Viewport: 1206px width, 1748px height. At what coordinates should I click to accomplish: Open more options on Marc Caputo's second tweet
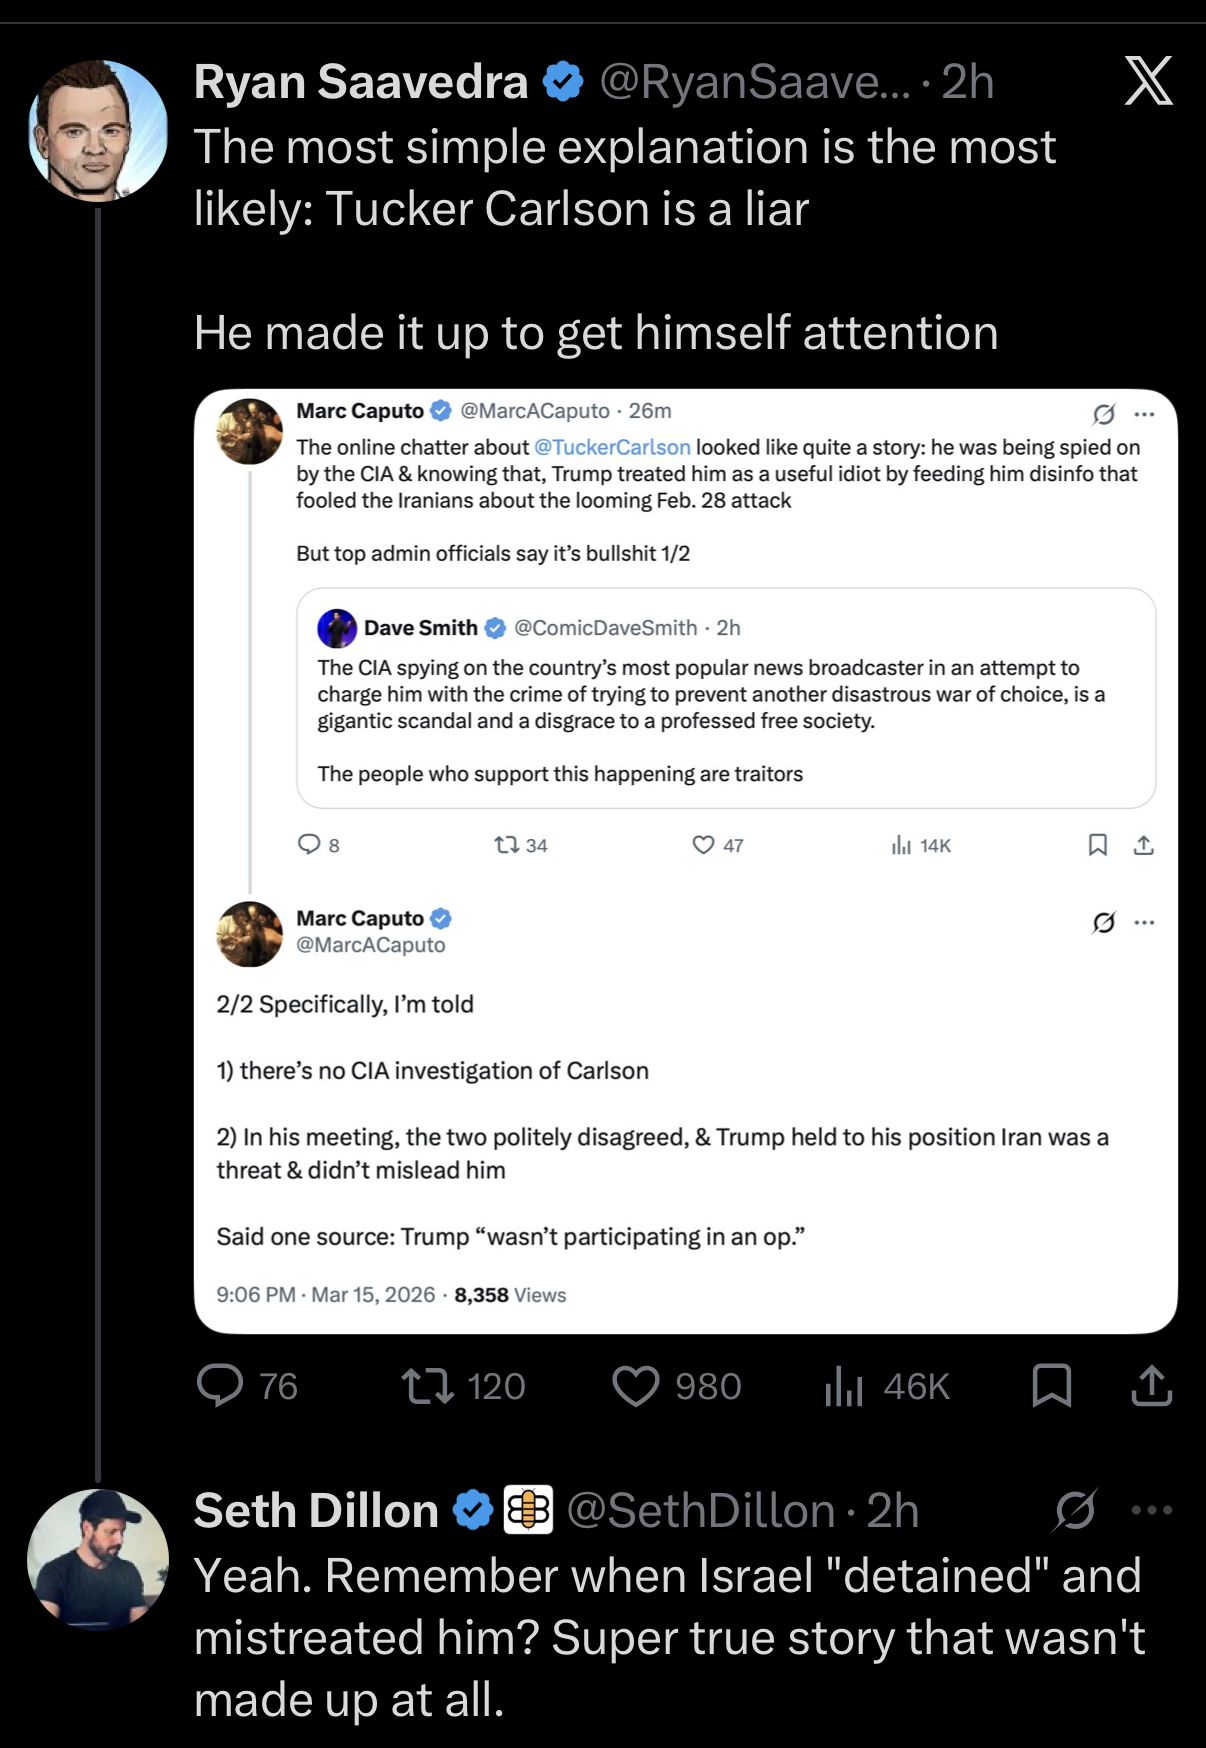1145,922
